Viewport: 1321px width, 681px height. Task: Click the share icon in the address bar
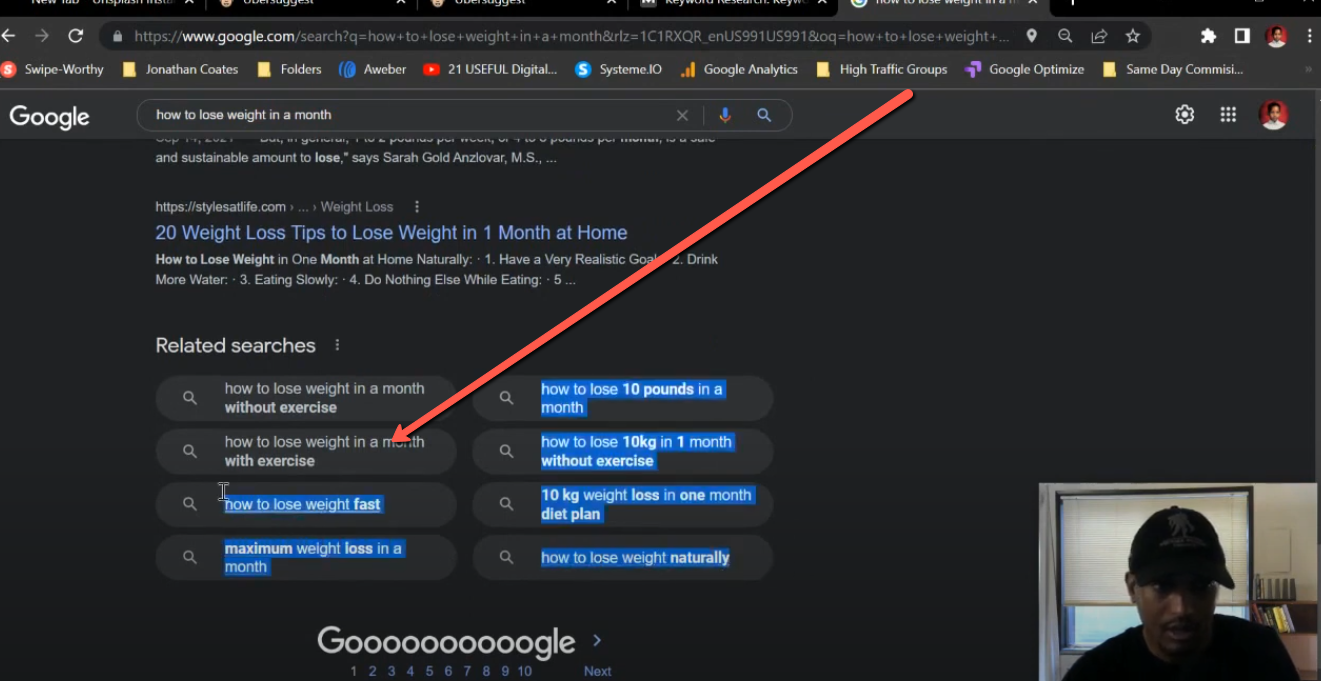[x=1098, y=35]
